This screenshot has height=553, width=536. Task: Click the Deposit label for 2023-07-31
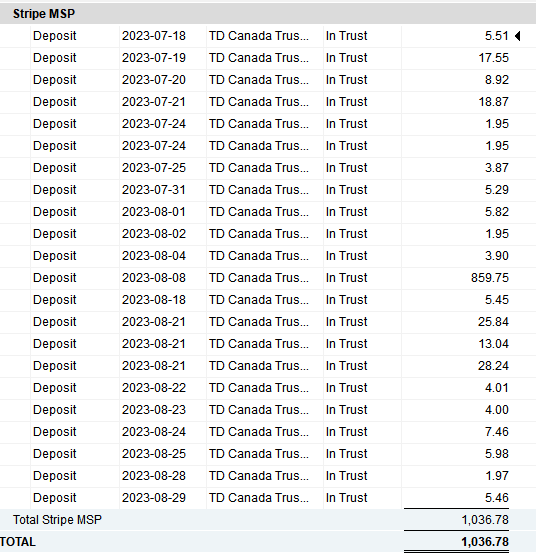click(55, 190)
